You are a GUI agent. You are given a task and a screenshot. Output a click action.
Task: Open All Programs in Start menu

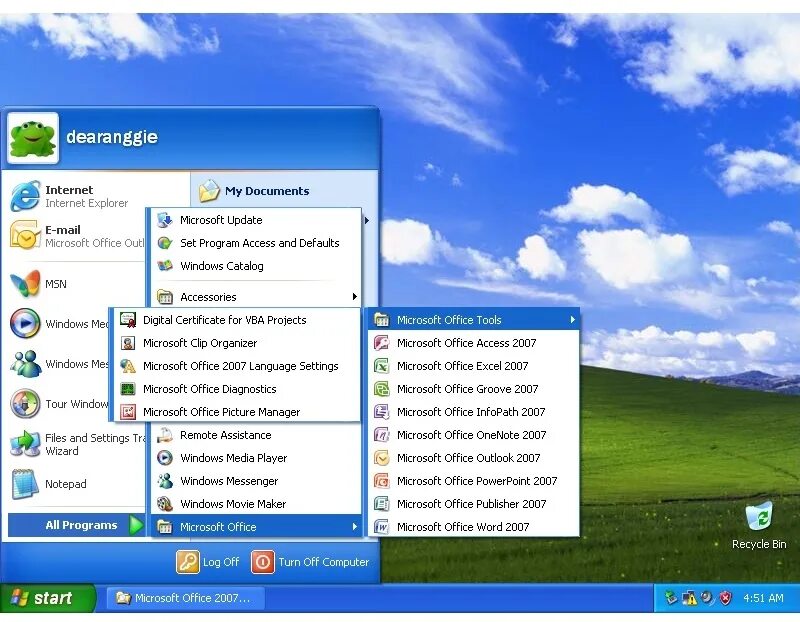click(x=77, y=525)
